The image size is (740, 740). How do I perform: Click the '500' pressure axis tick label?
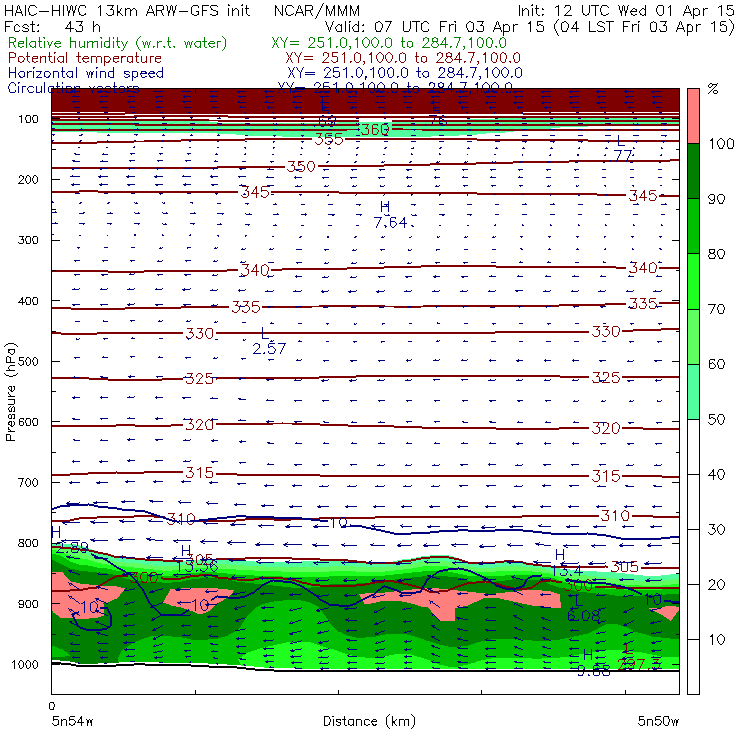(28, 361)
